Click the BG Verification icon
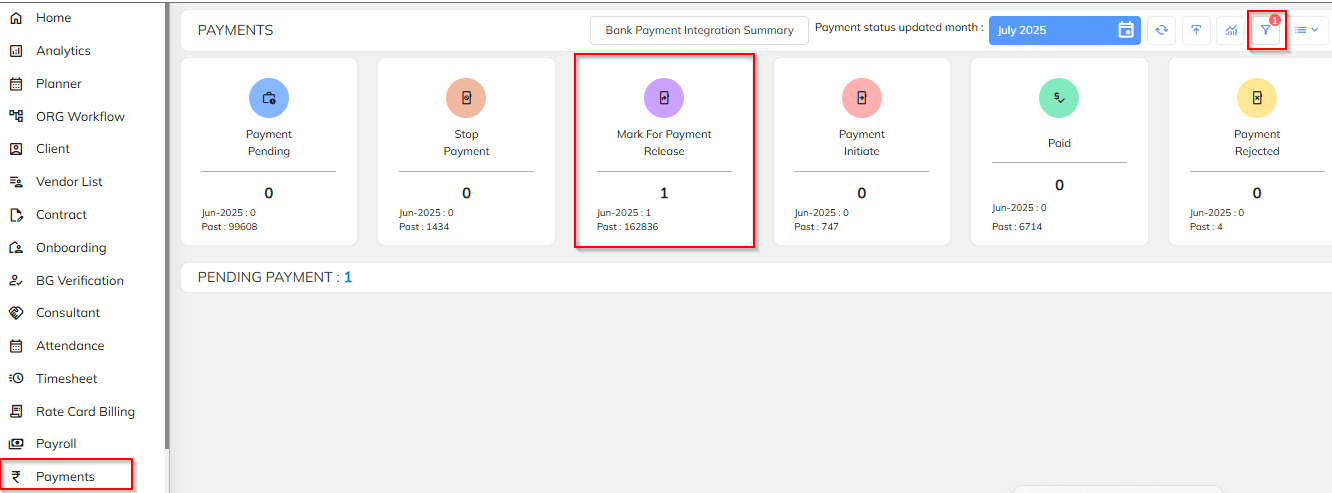This screenshot has width=1332, height=493. [16, 281]
